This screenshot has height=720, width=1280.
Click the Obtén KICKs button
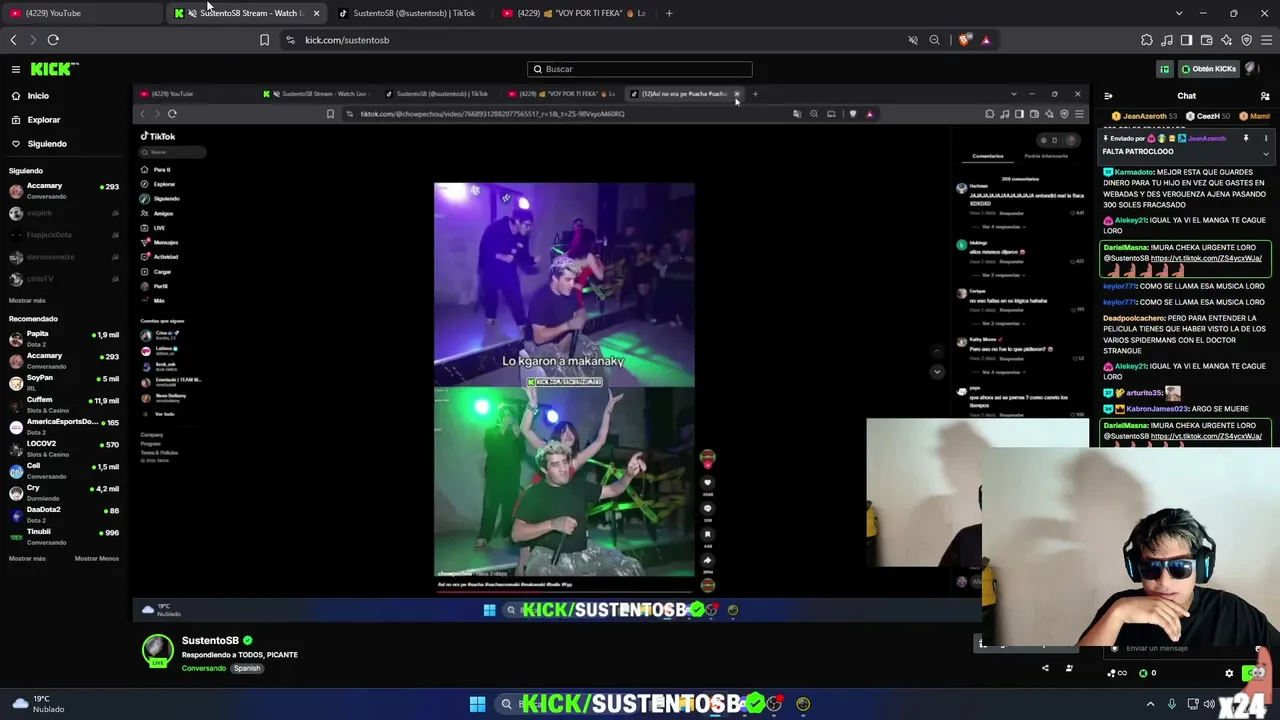coord(1210,69)
